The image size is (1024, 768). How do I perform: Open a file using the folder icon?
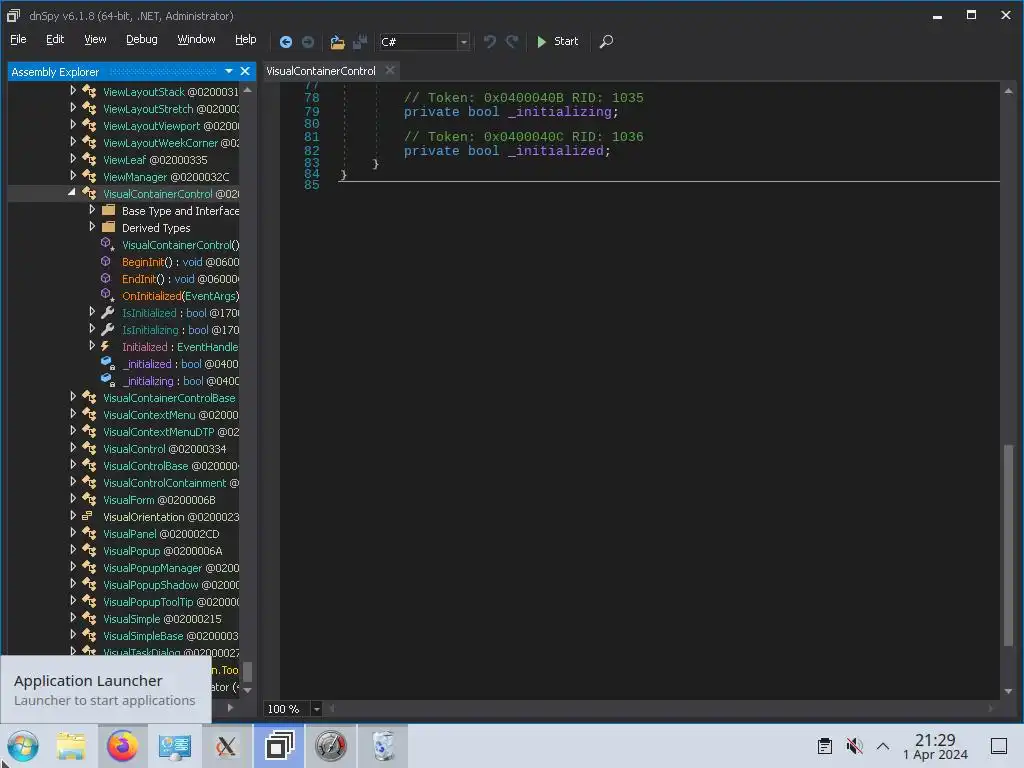pos(337,42)
